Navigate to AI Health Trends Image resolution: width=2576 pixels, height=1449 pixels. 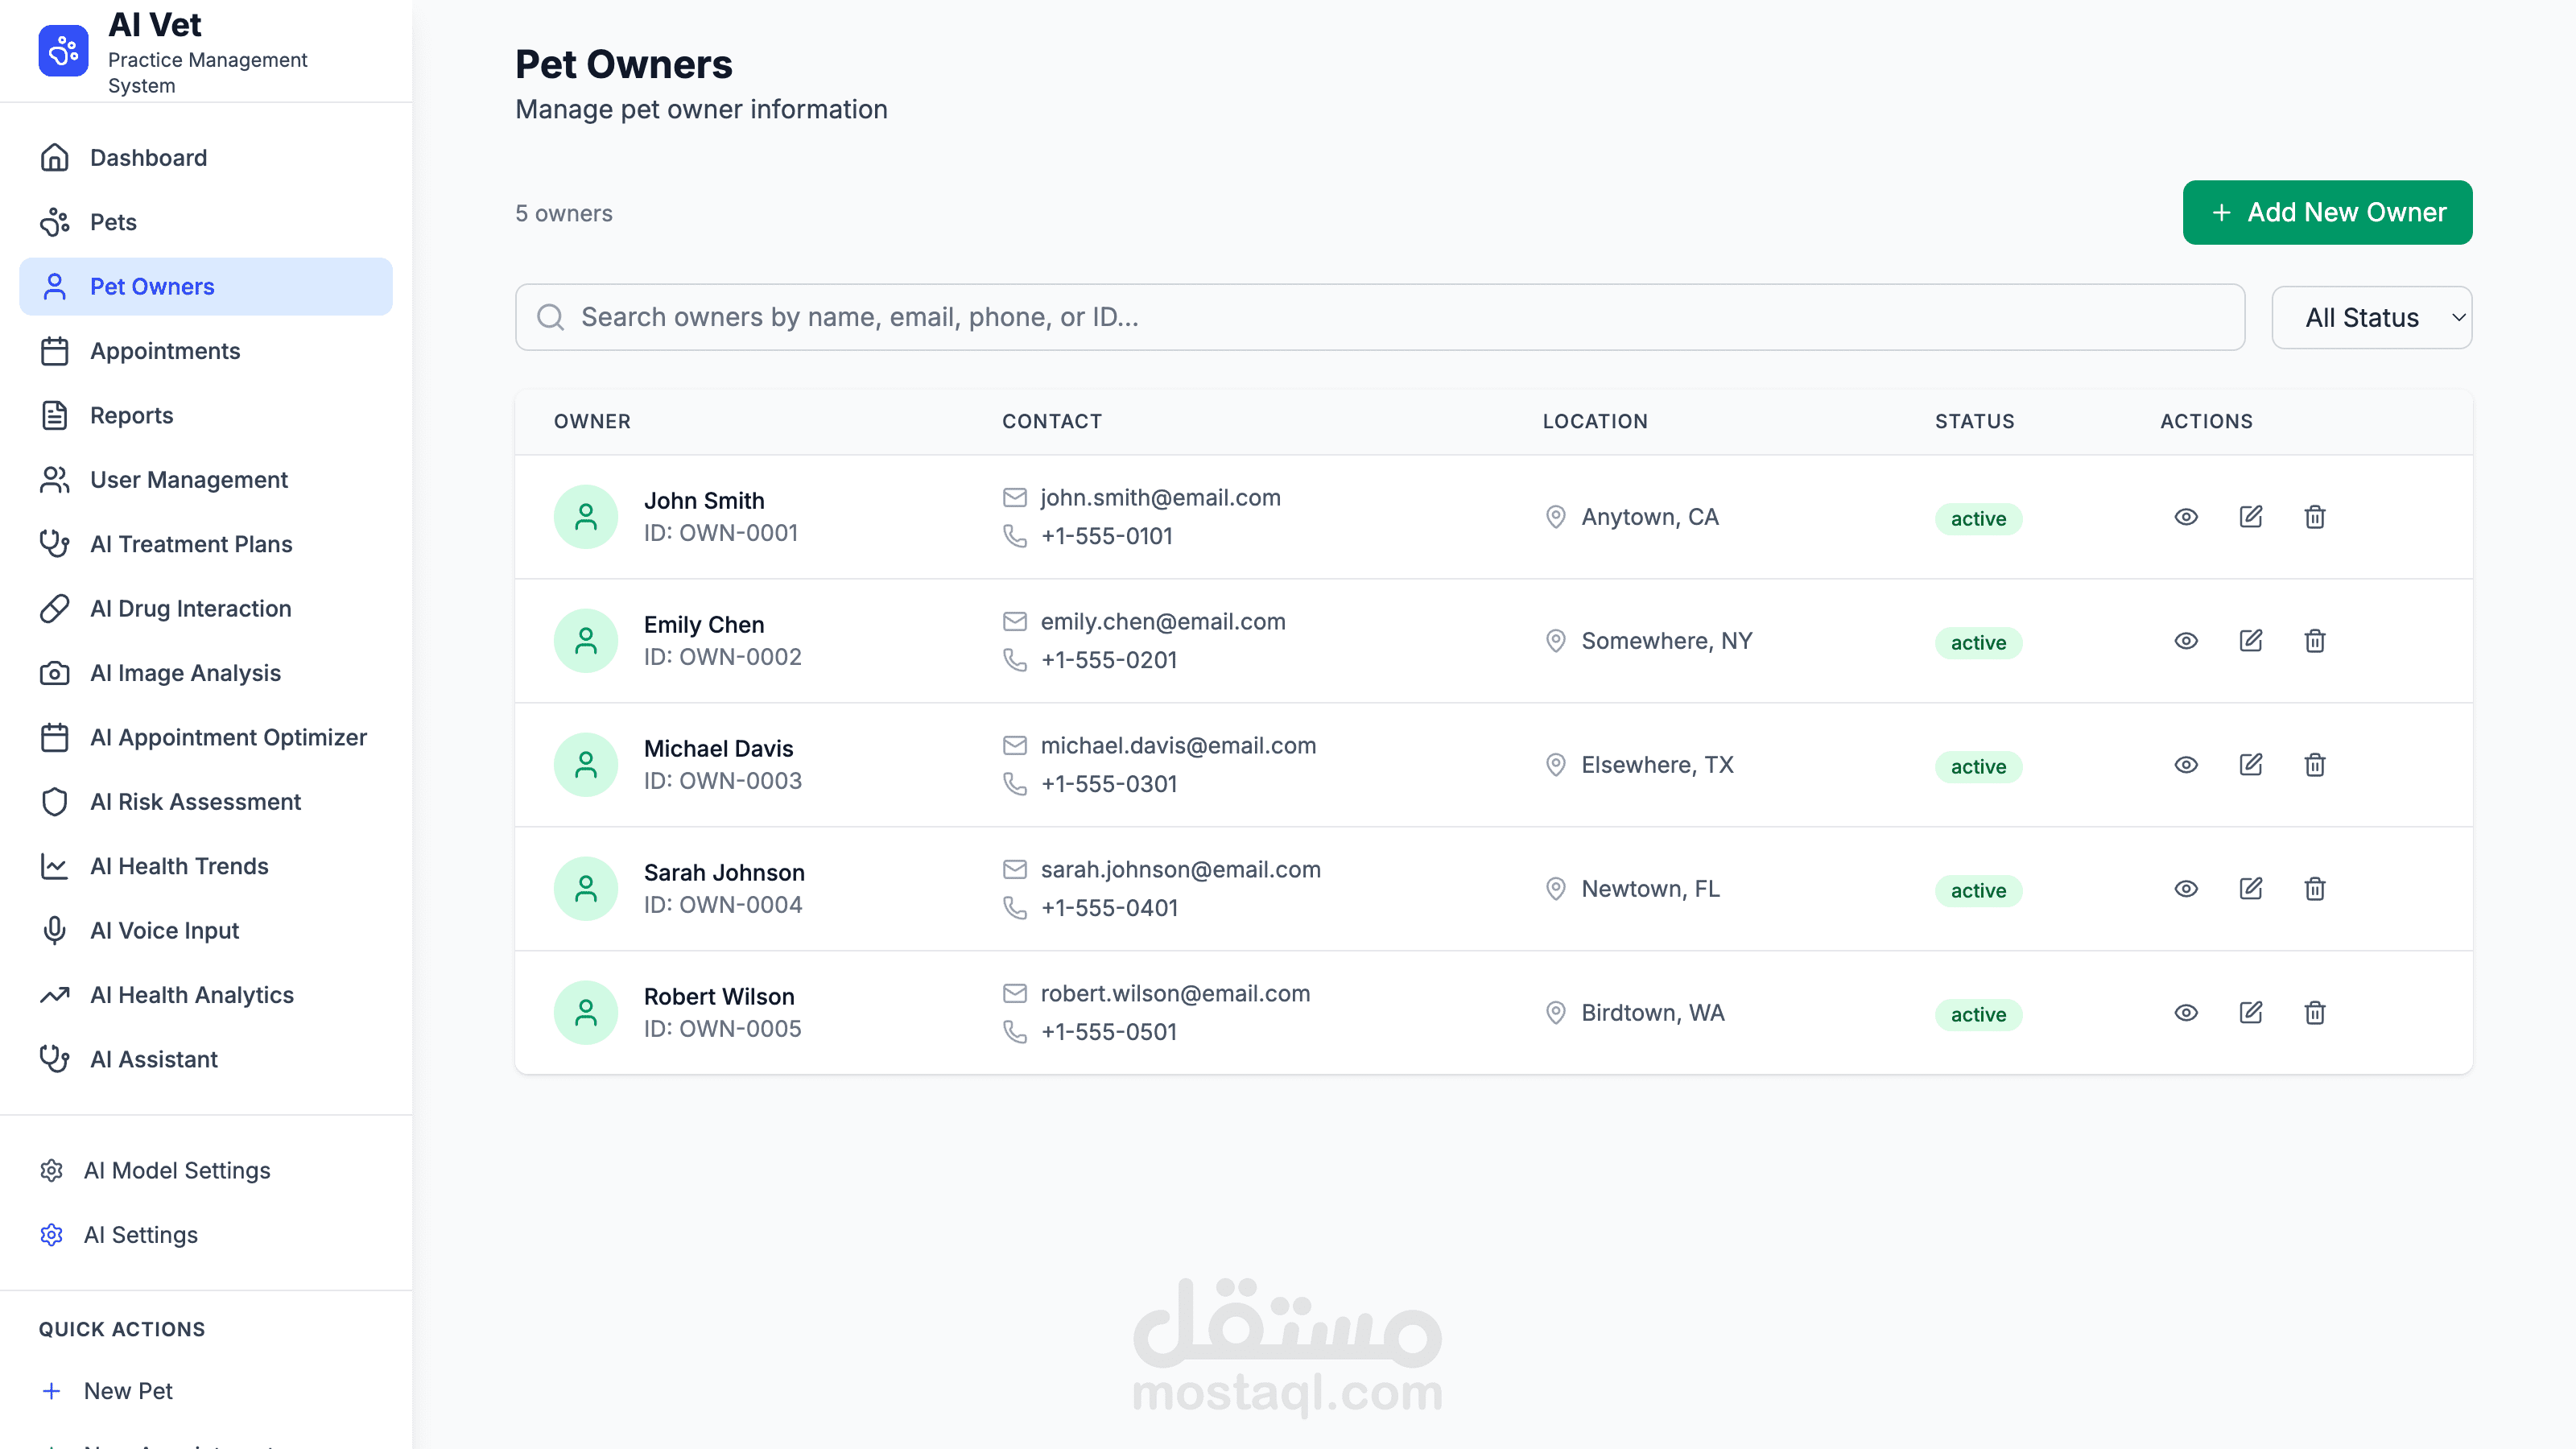179,866
